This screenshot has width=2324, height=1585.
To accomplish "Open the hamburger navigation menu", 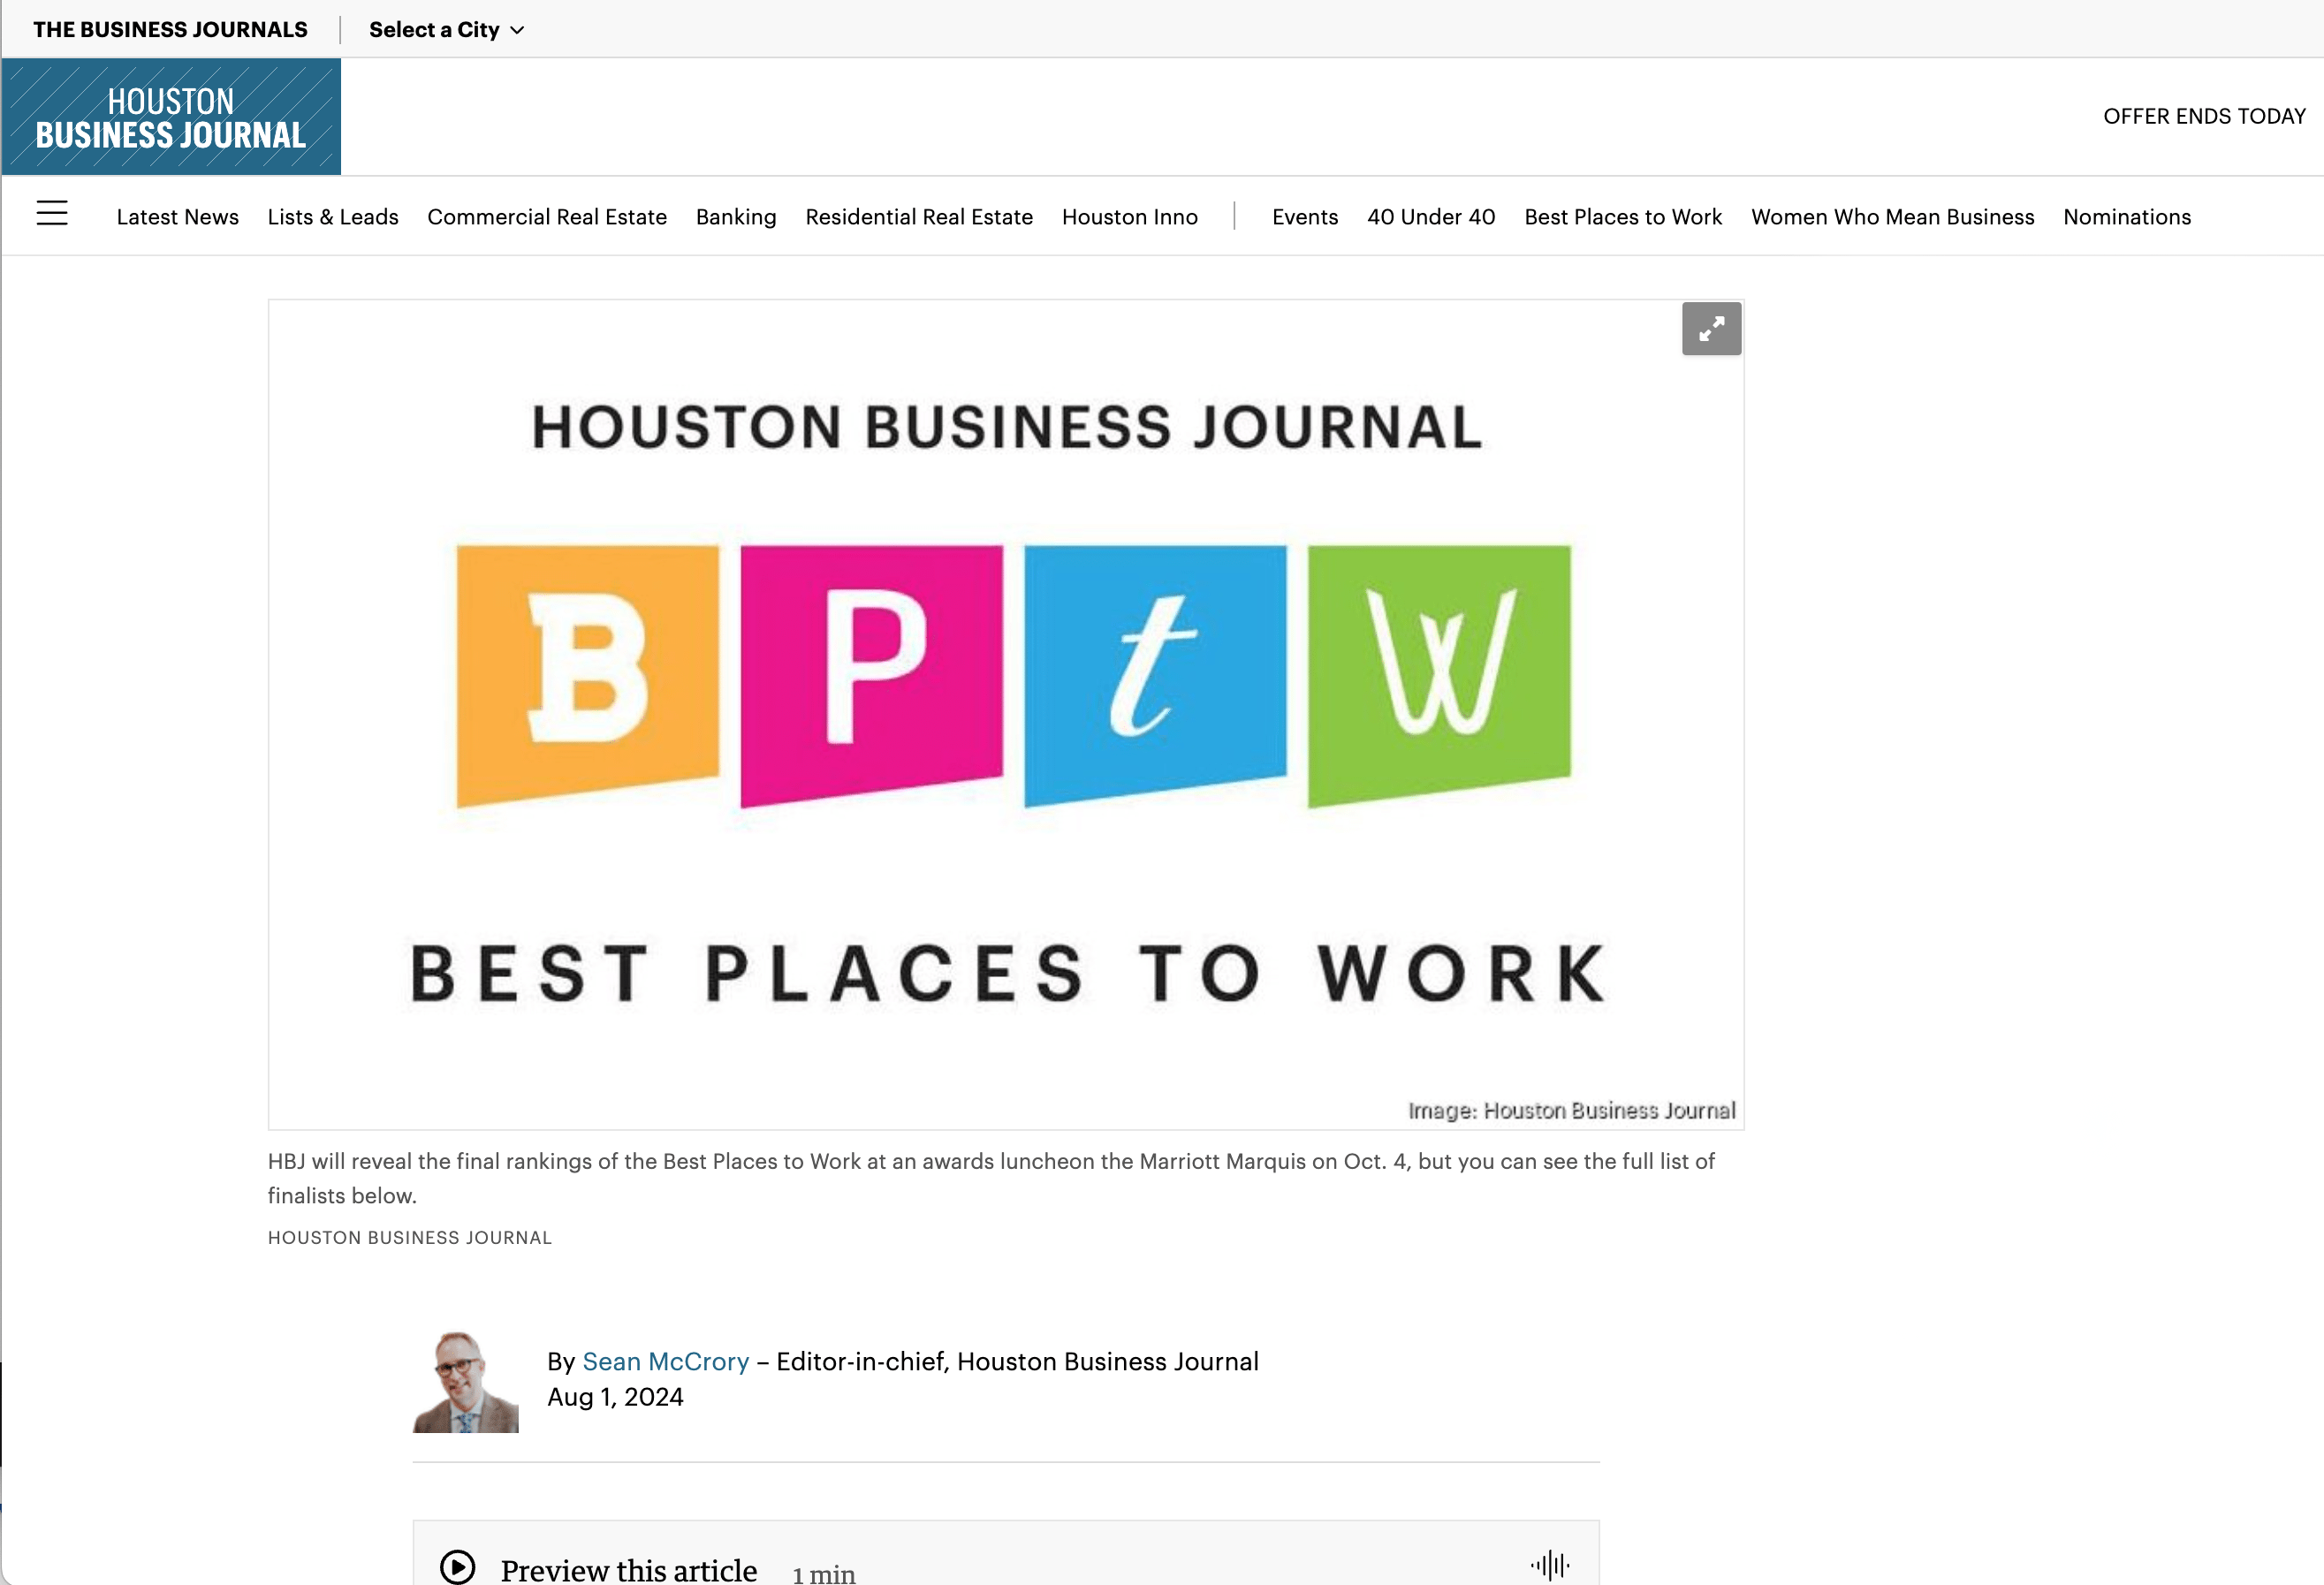I will 52,214.
